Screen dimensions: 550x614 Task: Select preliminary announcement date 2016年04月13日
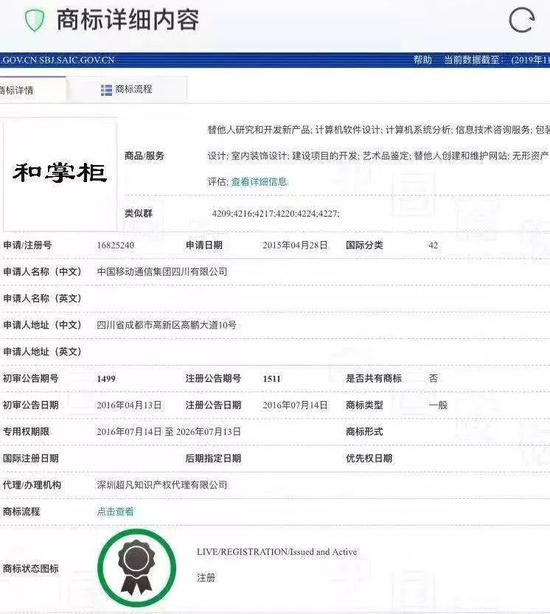[x=129, y=405]
